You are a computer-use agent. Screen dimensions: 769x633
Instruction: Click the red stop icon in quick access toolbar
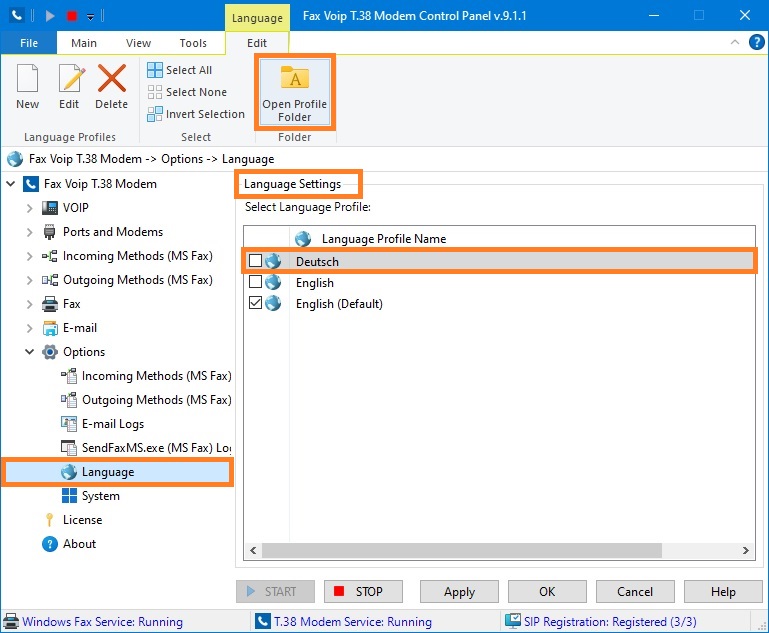coord(72,16)
